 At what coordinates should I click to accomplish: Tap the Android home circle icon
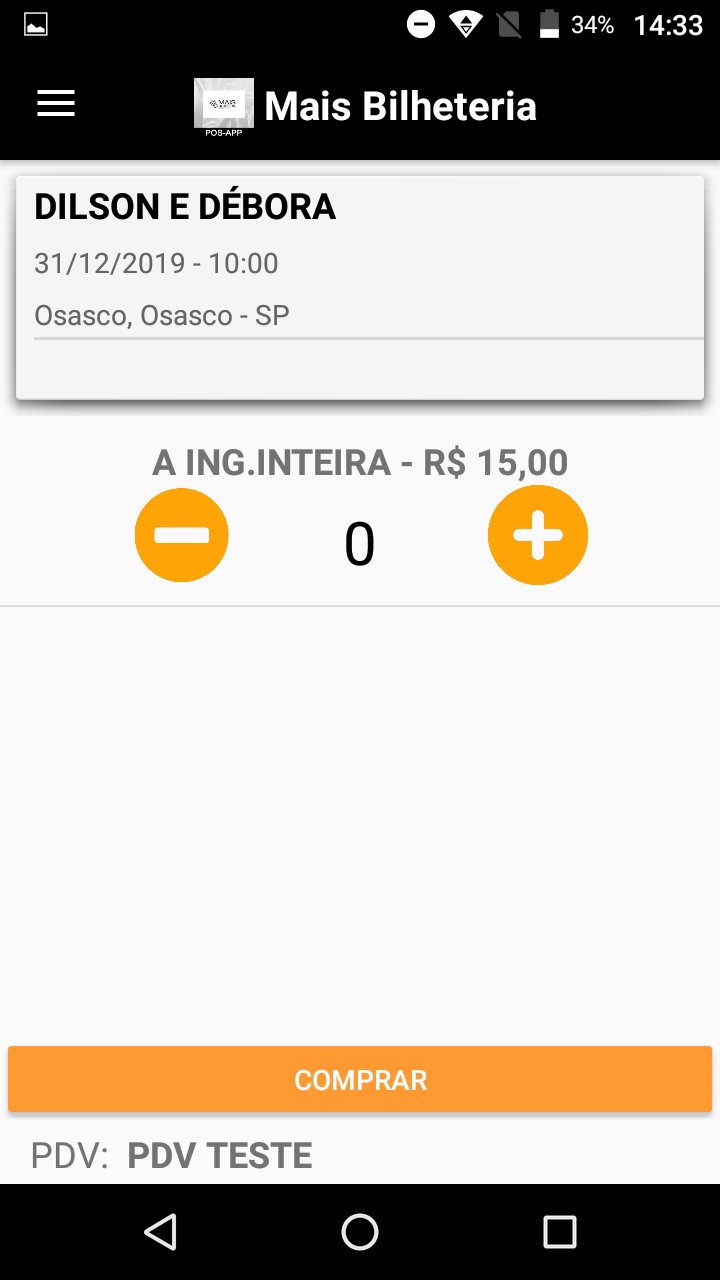coord(360,1232)
